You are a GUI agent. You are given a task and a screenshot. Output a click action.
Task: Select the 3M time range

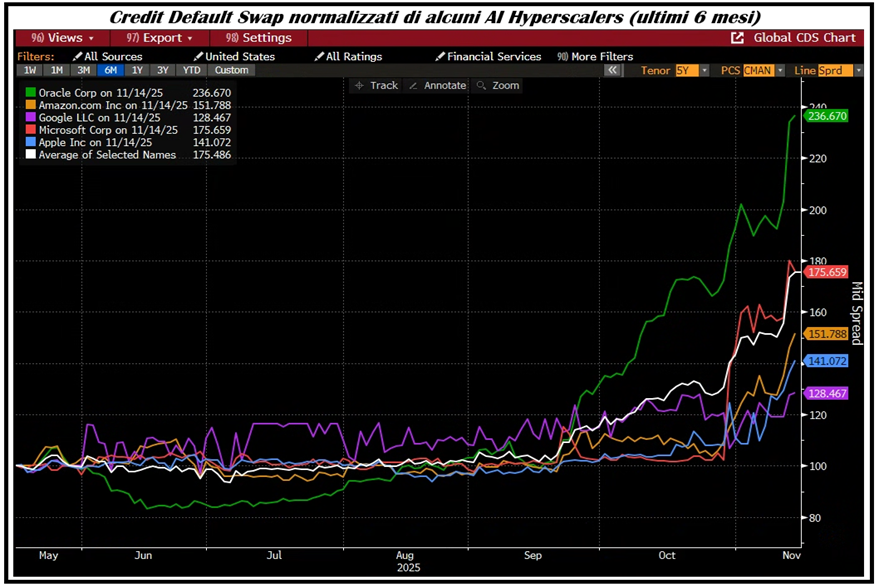[83, 71]
